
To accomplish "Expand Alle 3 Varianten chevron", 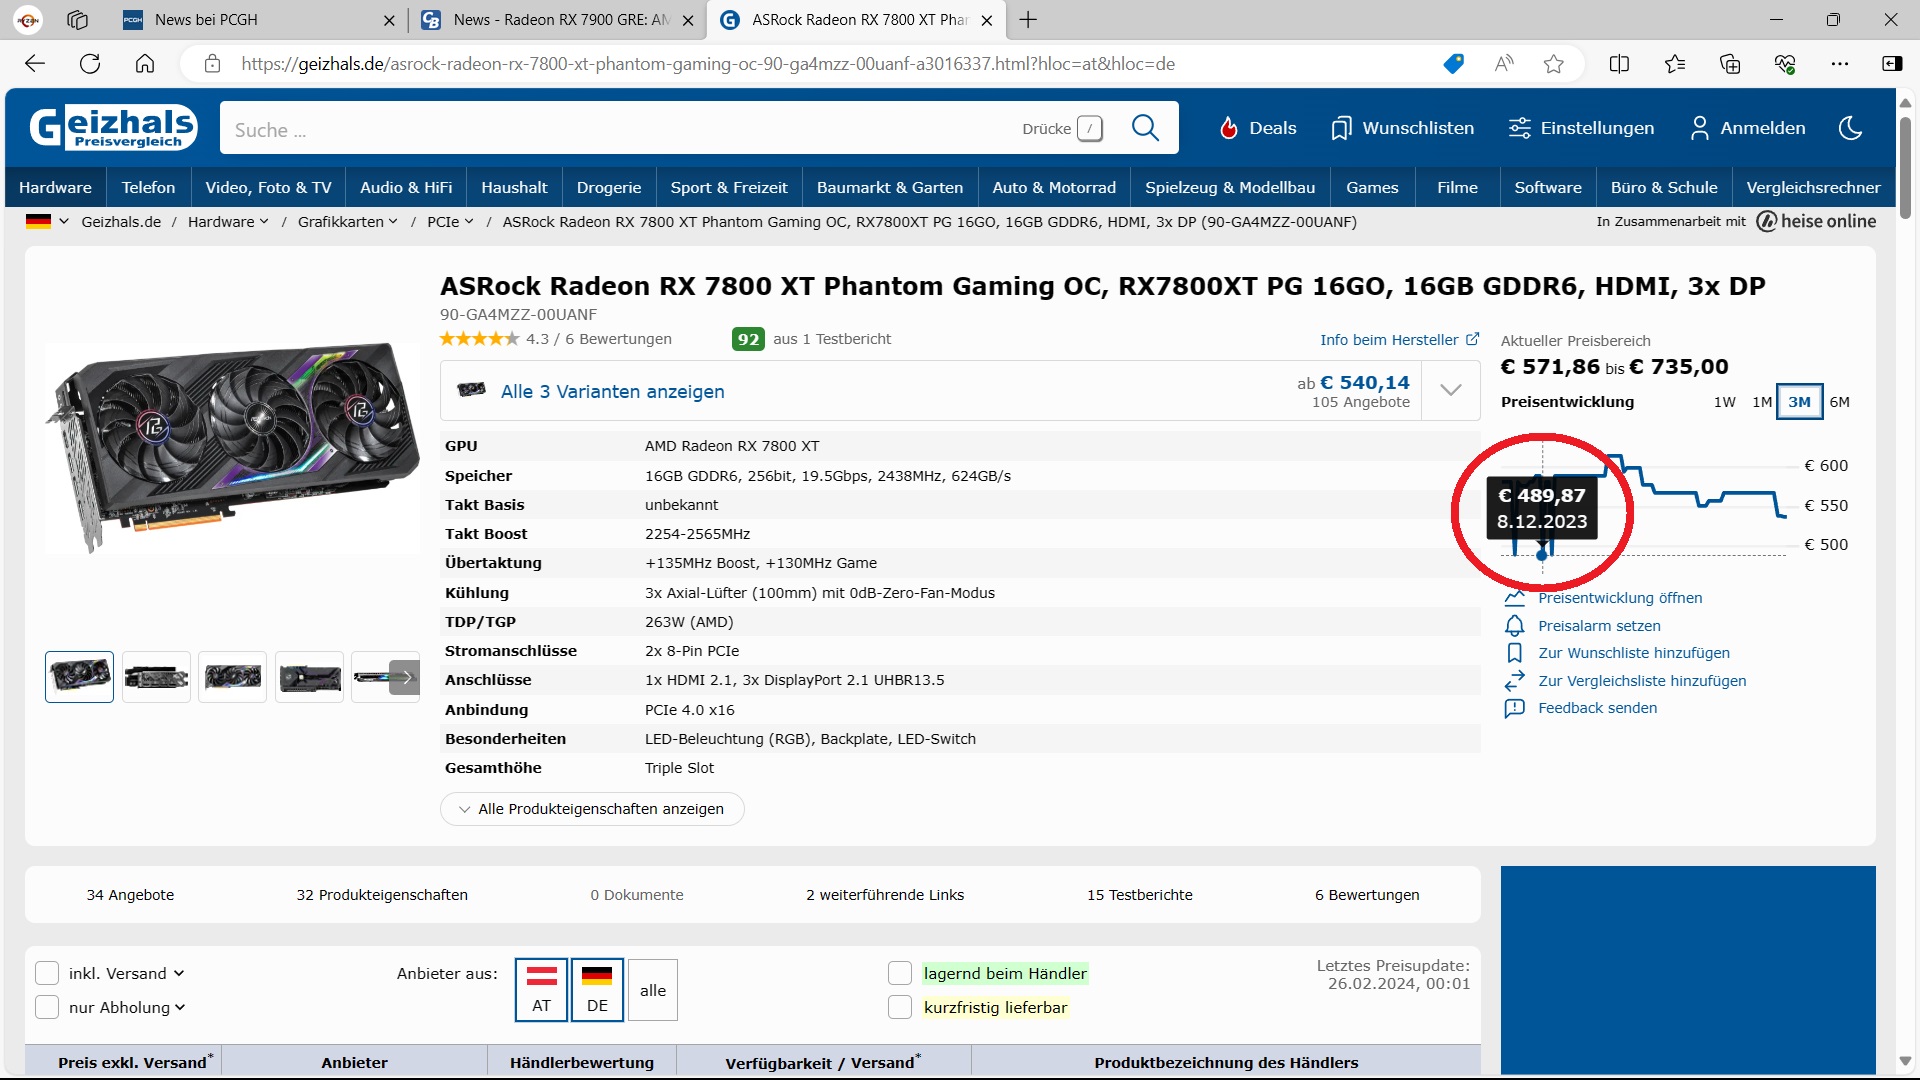I will [x=1451, y=391].
